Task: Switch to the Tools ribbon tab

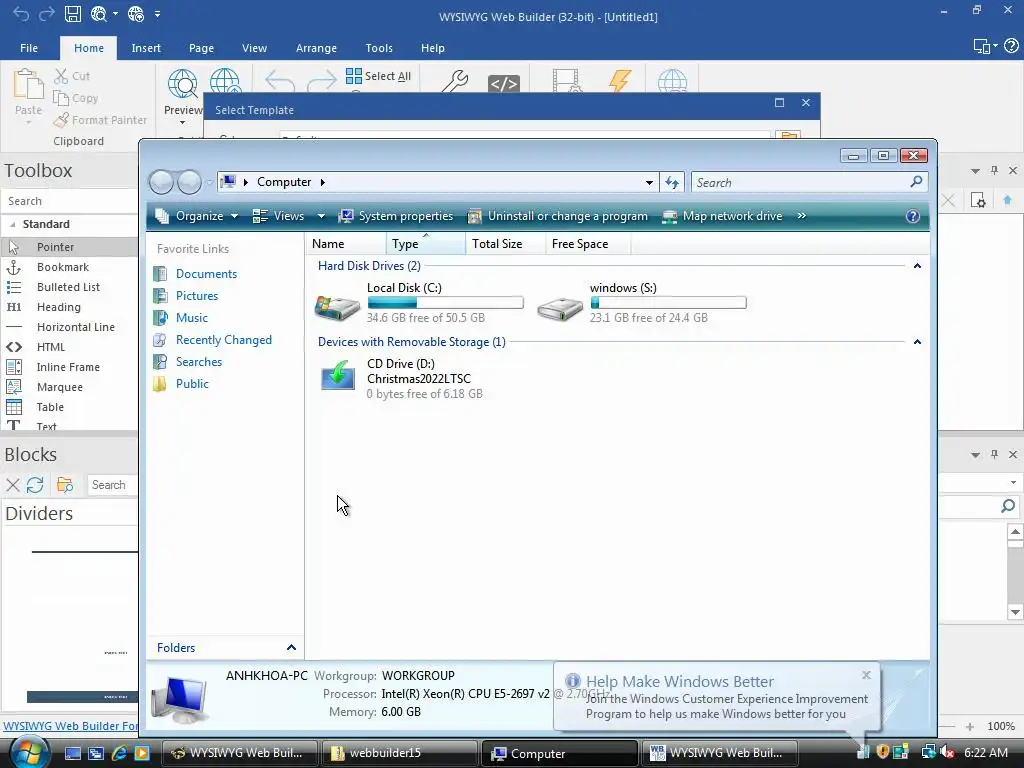Action: (x=379, y=48)
